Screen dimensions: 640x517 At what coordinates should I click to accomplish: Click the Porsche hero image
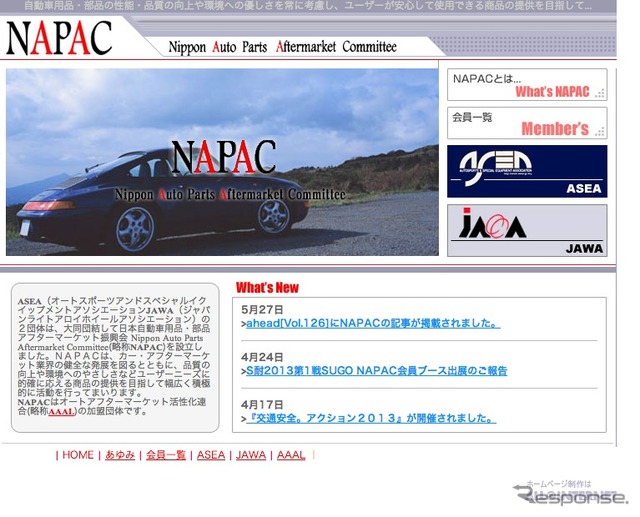222,162
